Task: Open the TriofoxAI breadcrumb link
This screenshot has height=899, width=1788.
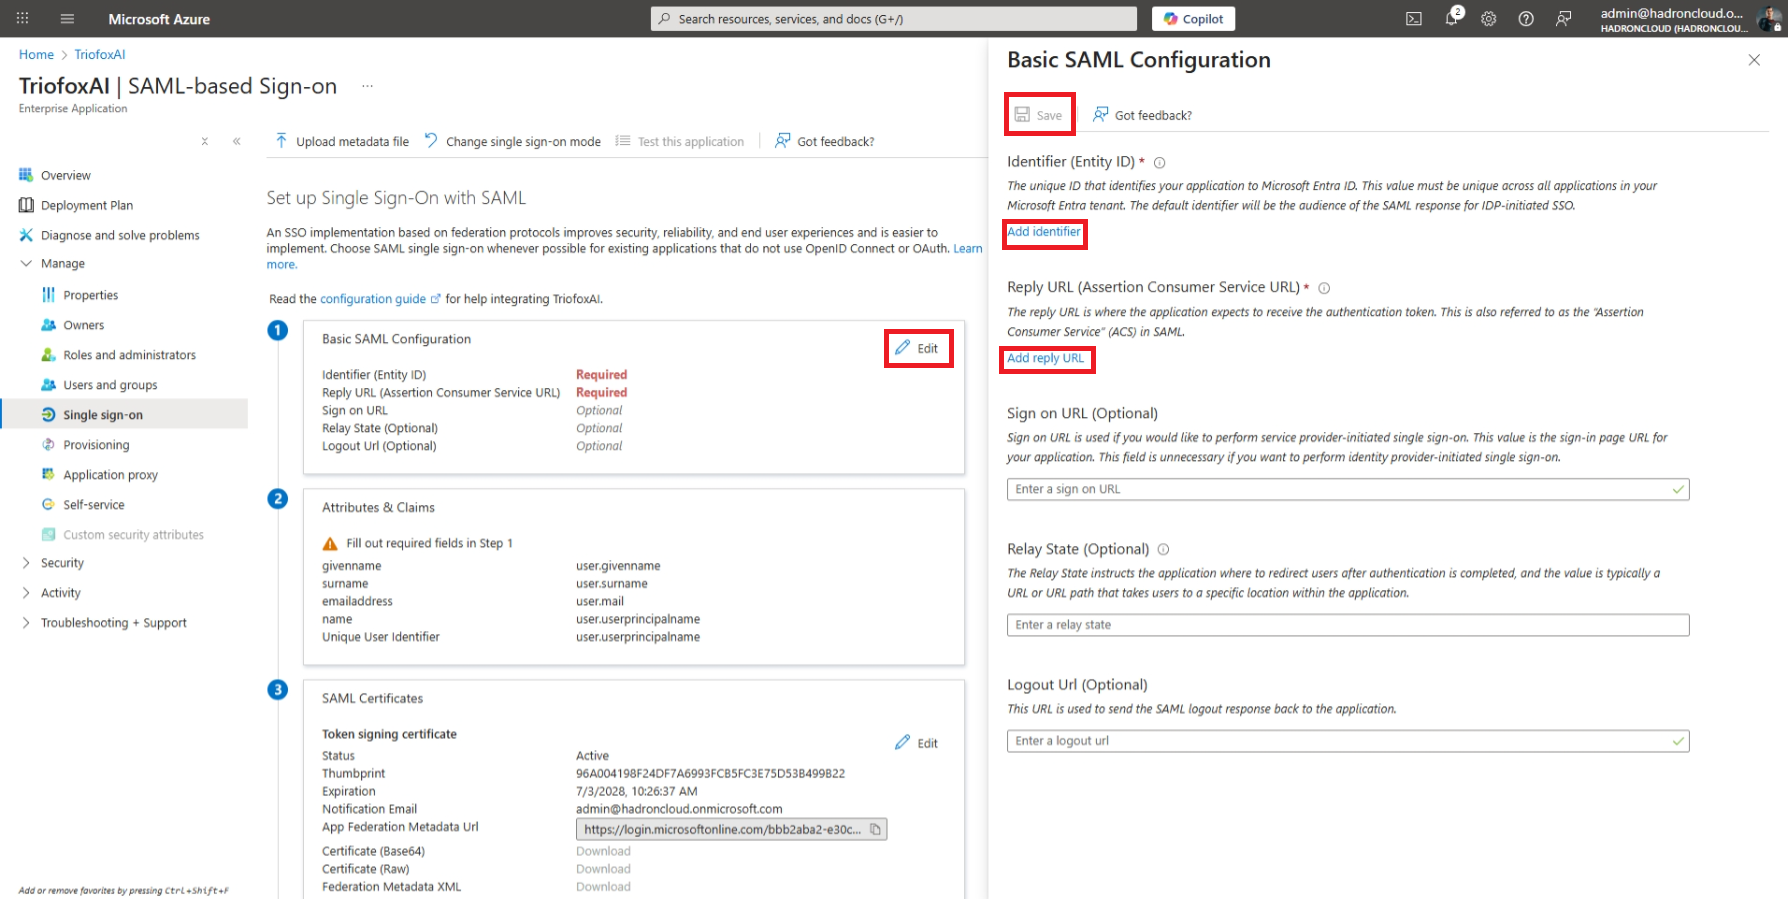Action: 100,54
